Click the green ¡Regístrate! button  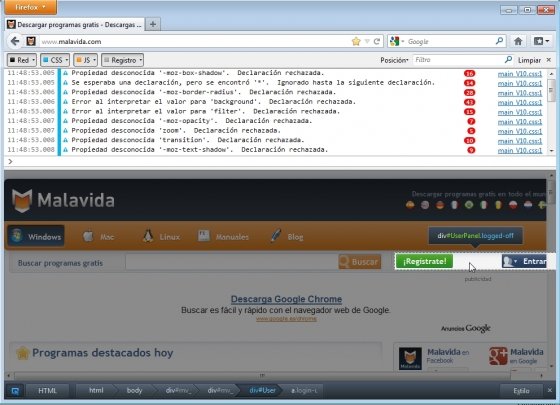pyautogui.click(x=424, y=261)
